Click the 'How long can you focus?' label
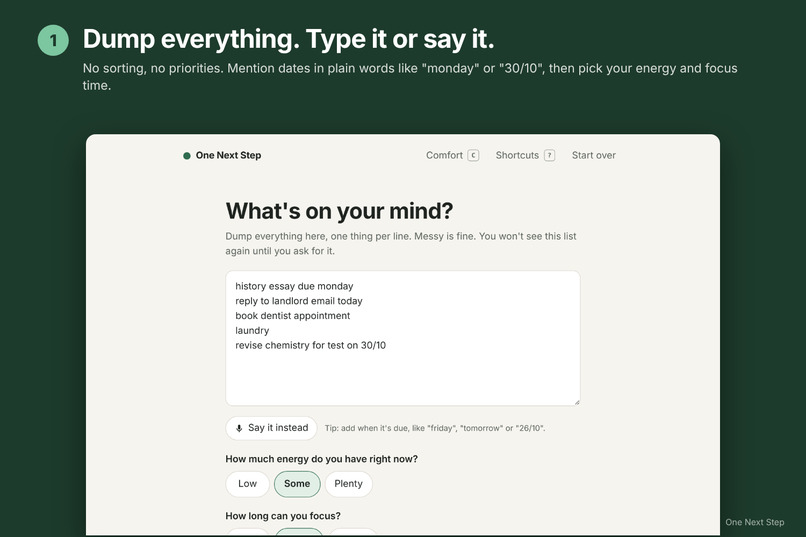 click(283, 516)
